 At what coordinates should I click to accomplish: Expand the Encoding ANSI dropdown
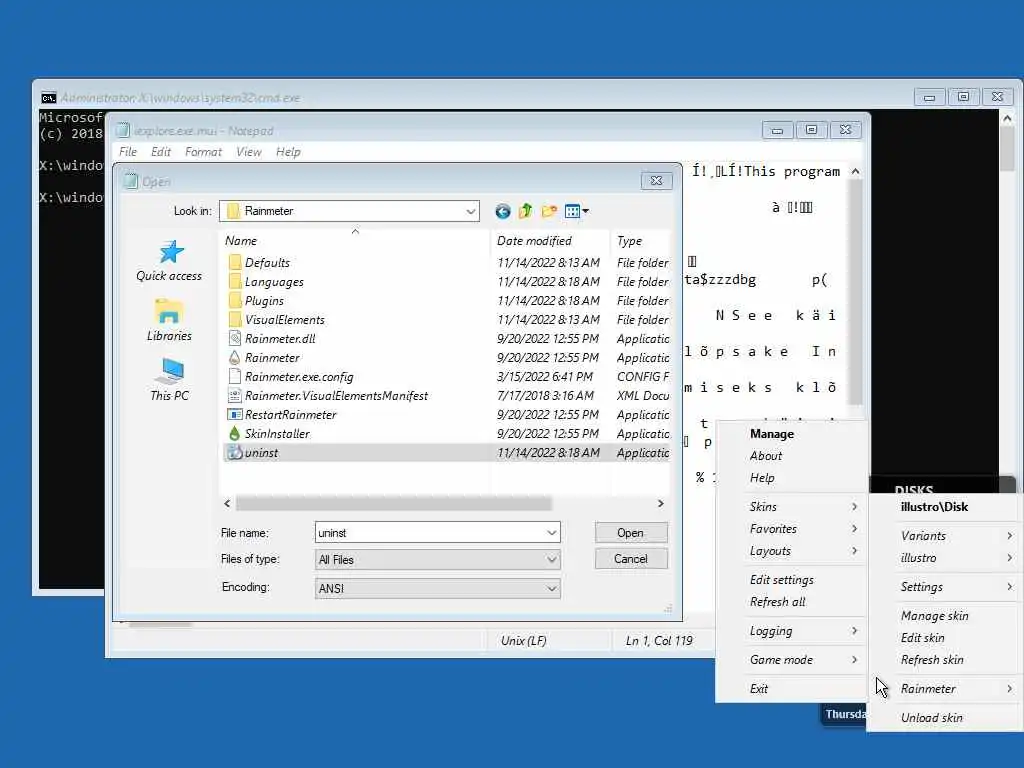click(x=552, y=588)
